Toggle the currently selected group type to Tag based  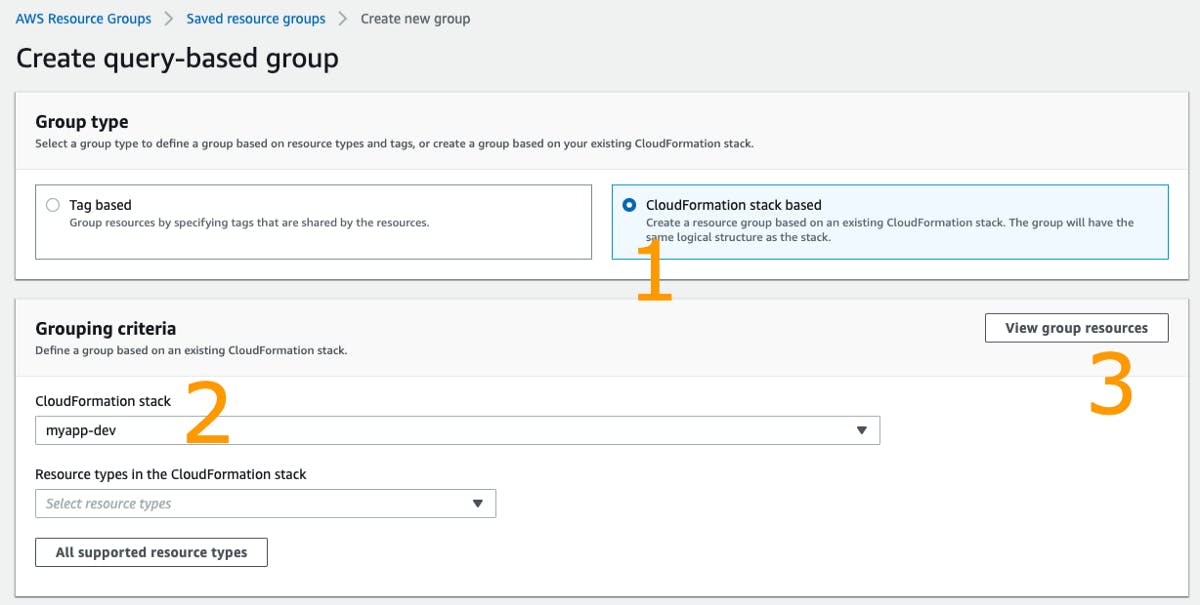tap(52, 205)
